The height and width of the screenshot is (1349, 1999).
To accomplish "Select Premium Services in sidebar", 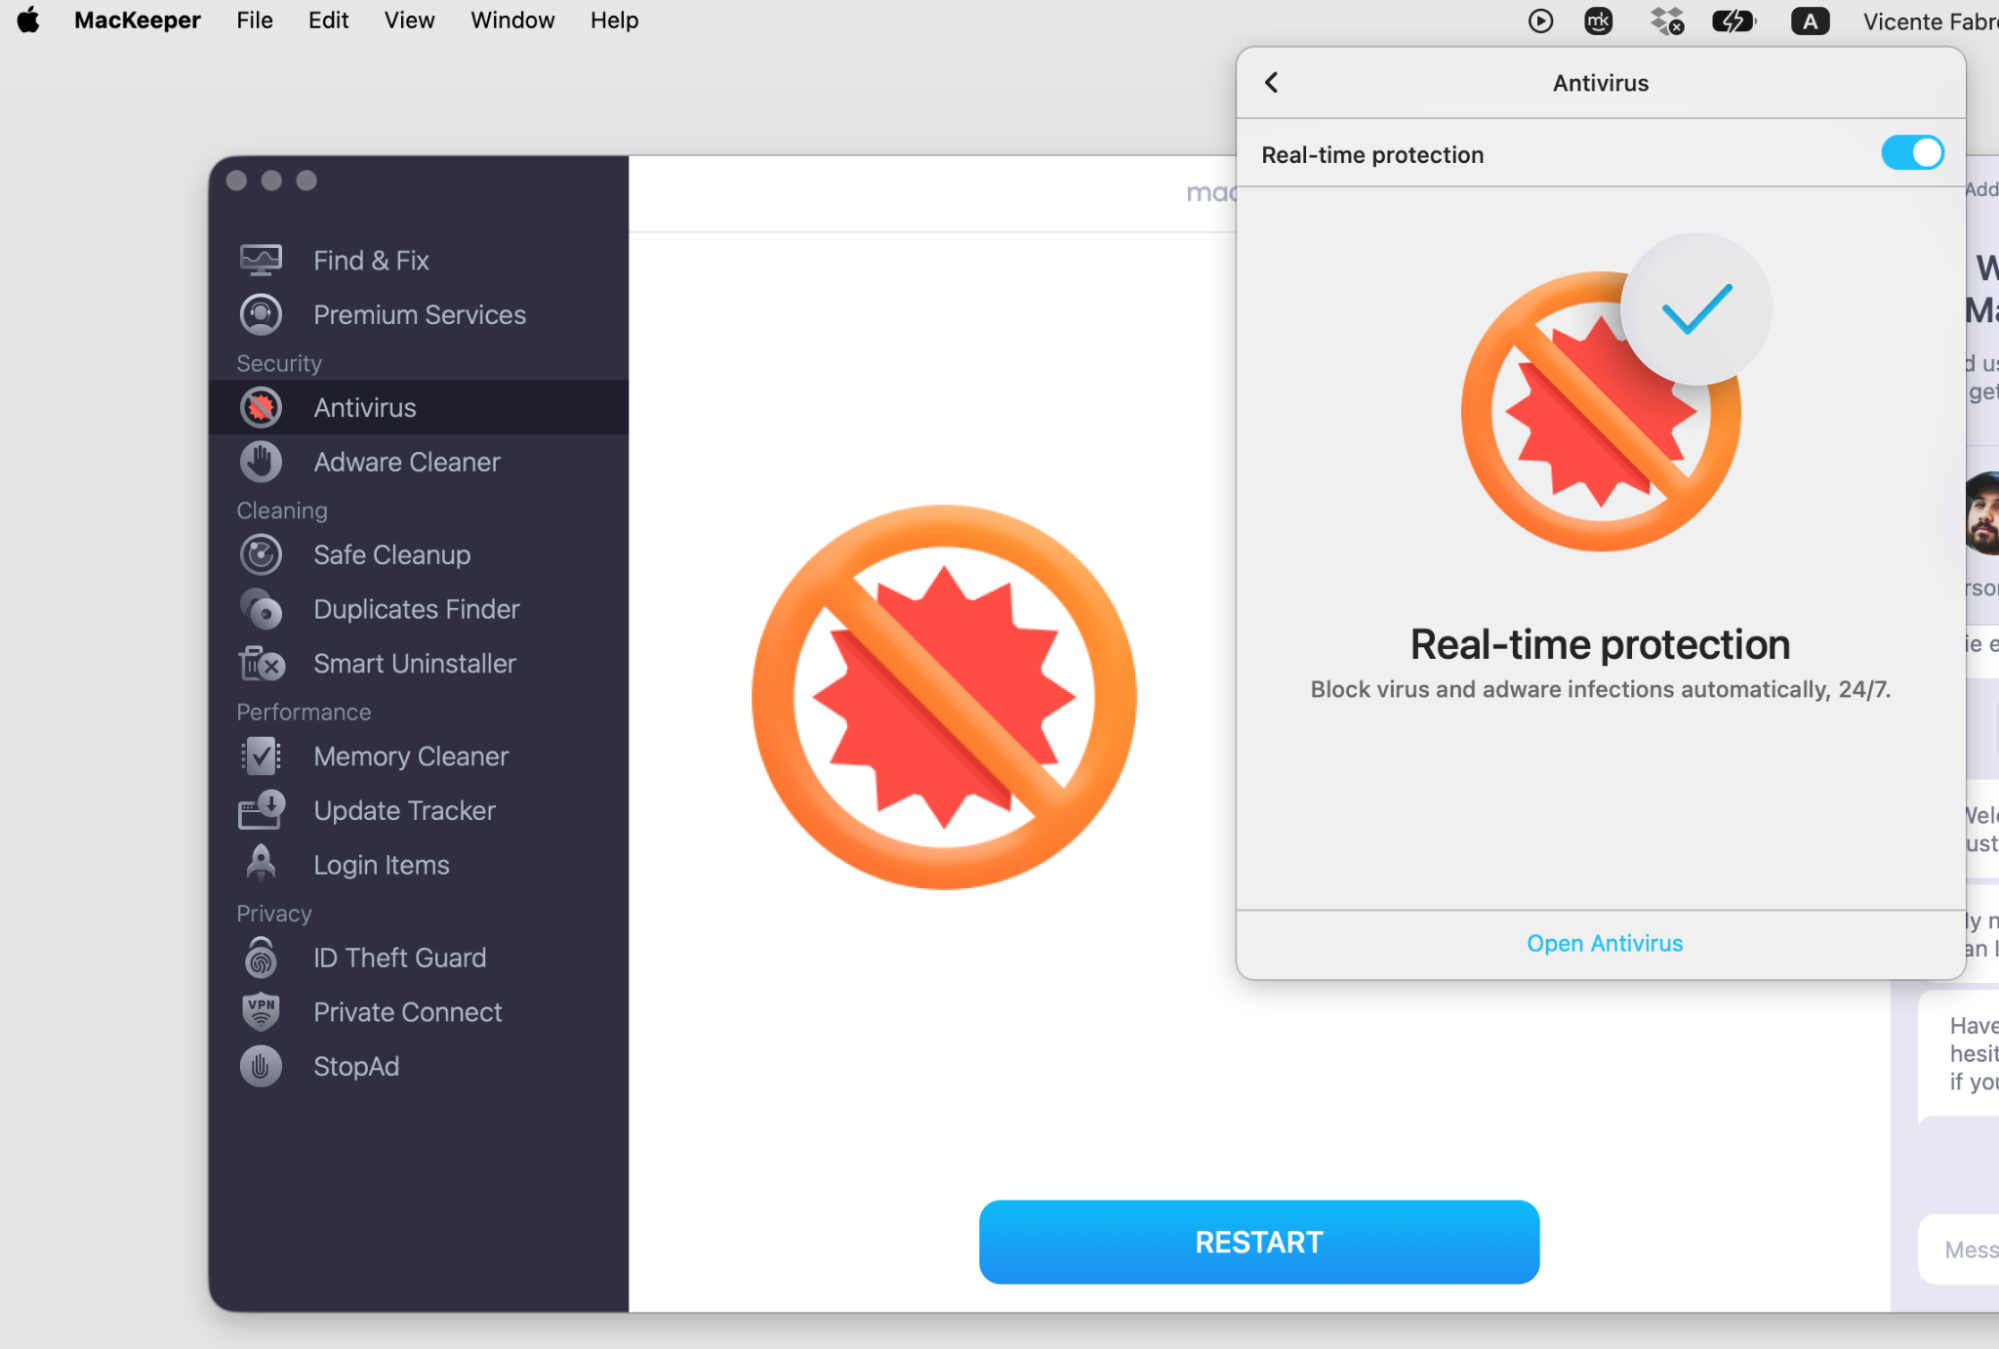I will click(419, 314).
